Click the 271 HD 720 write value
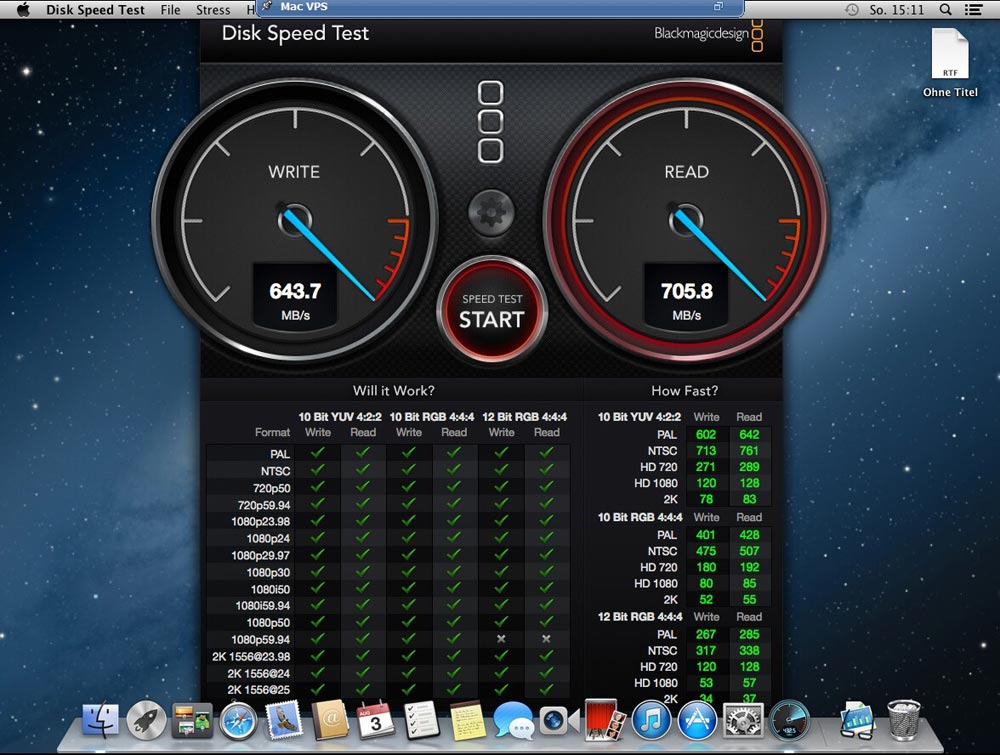This screenshot has height=755, width=1000. click(706, 467)
